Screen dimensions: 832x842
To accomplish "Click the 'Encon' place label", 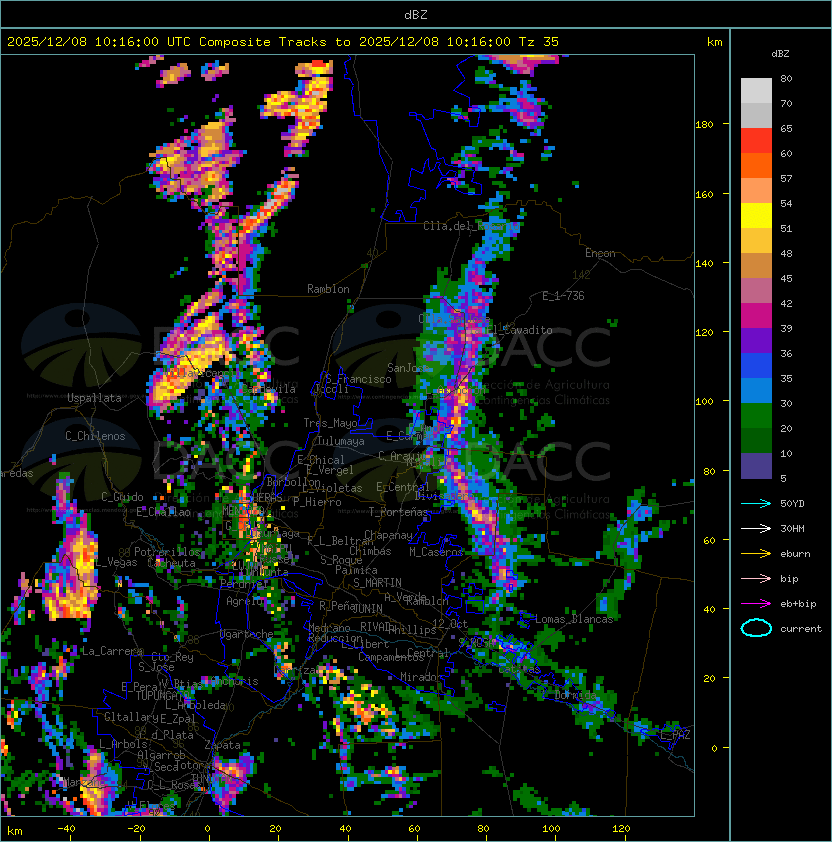I will tap(600, 253).
